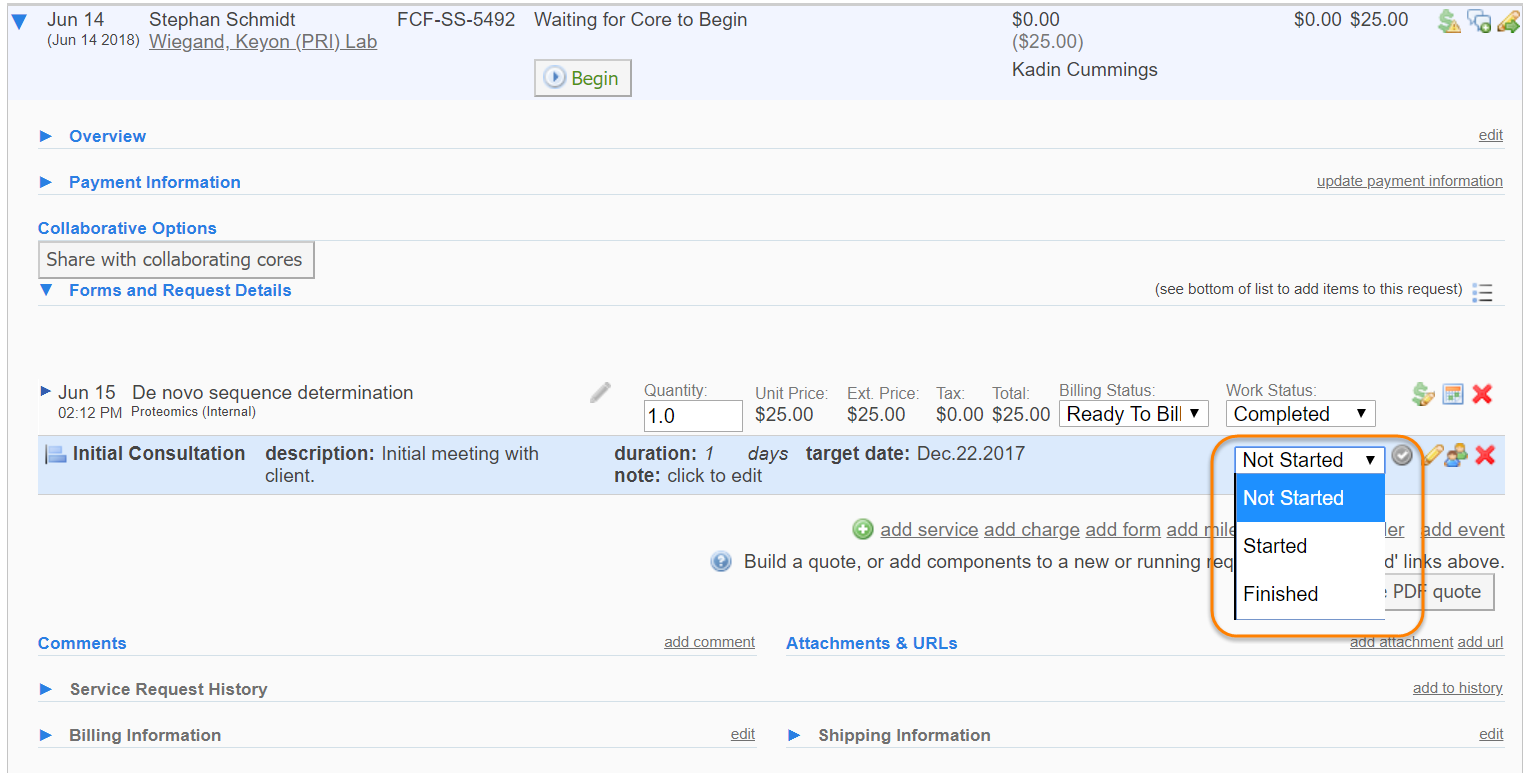Collapse the Jun 14 request row triangle
Image resolution: width=1532 pixels, height=773 pixels.
pos(19,22)
